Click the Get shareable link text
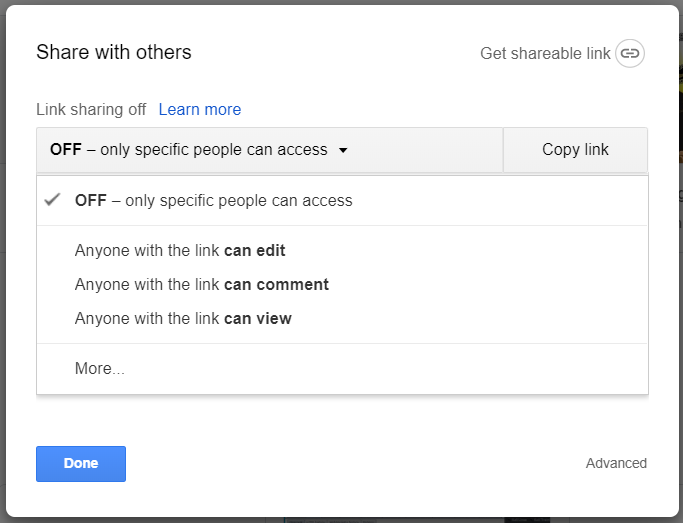The image size is (683, 523). click(545, 54)
